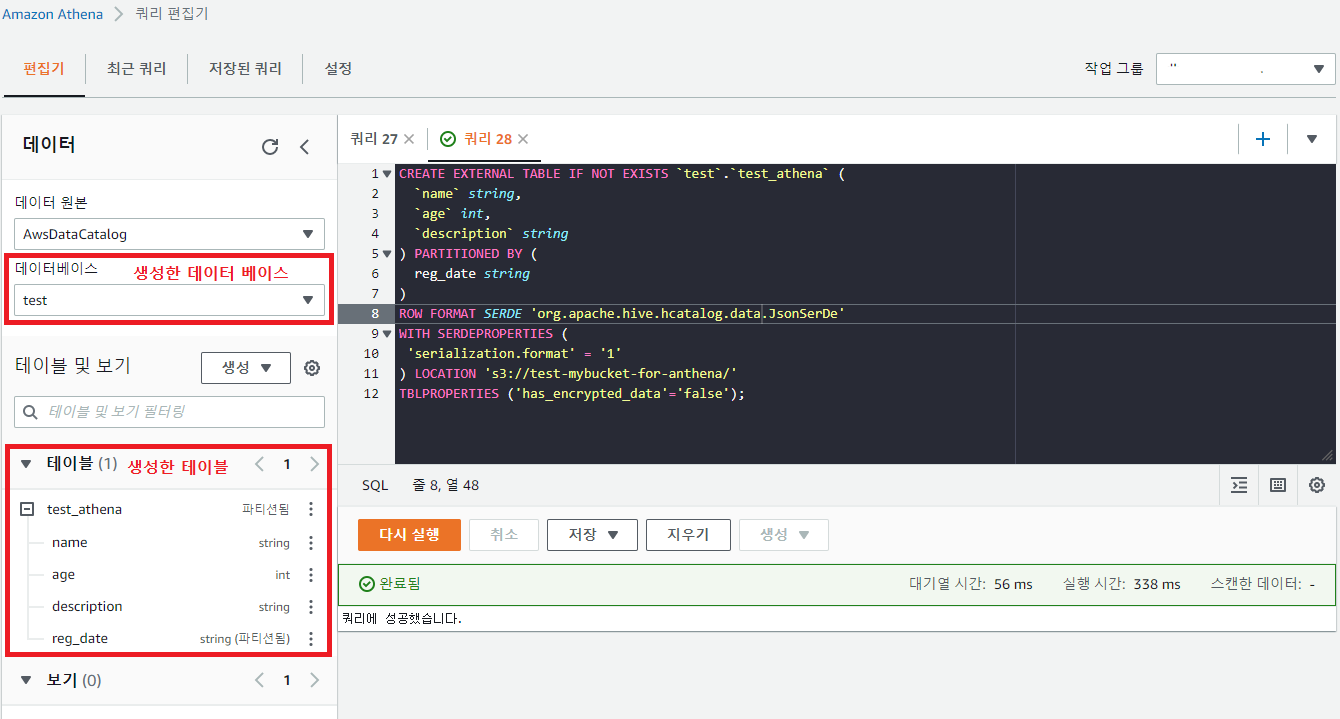
Task: Open actions menu for age column
Action: coord(311,575)
